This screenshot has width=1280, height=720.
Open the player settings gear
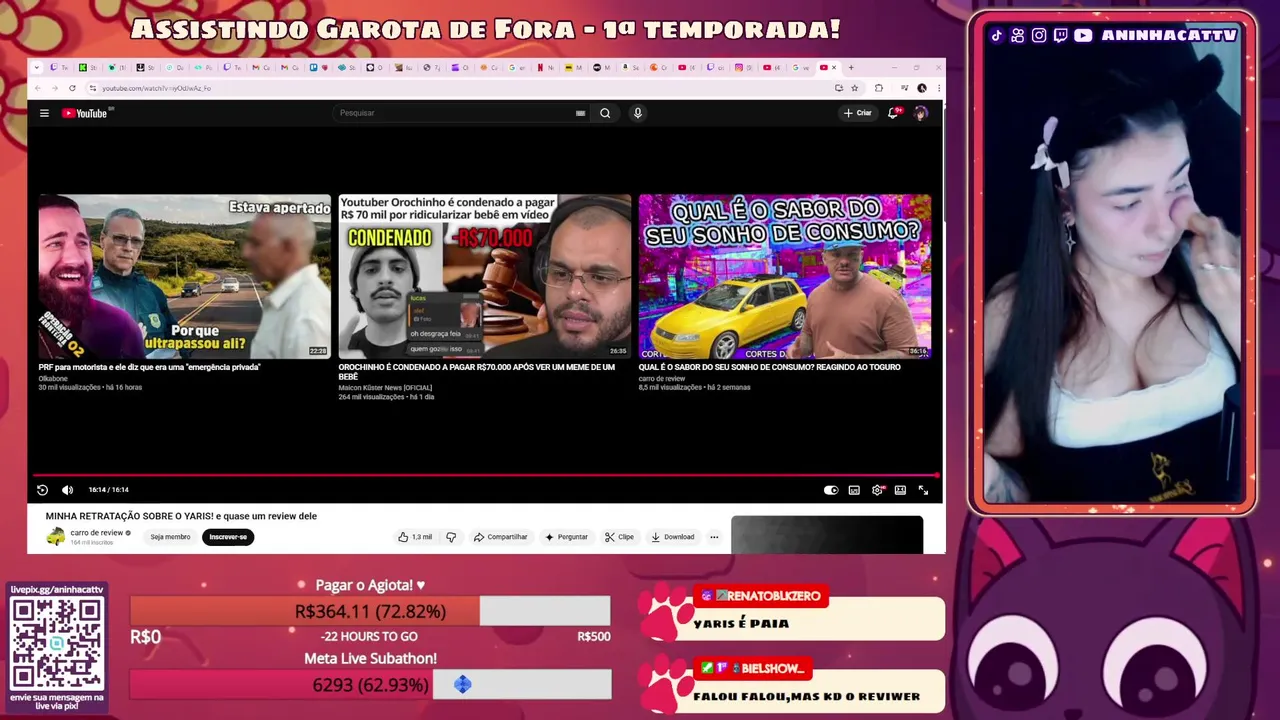pos(877,490)
